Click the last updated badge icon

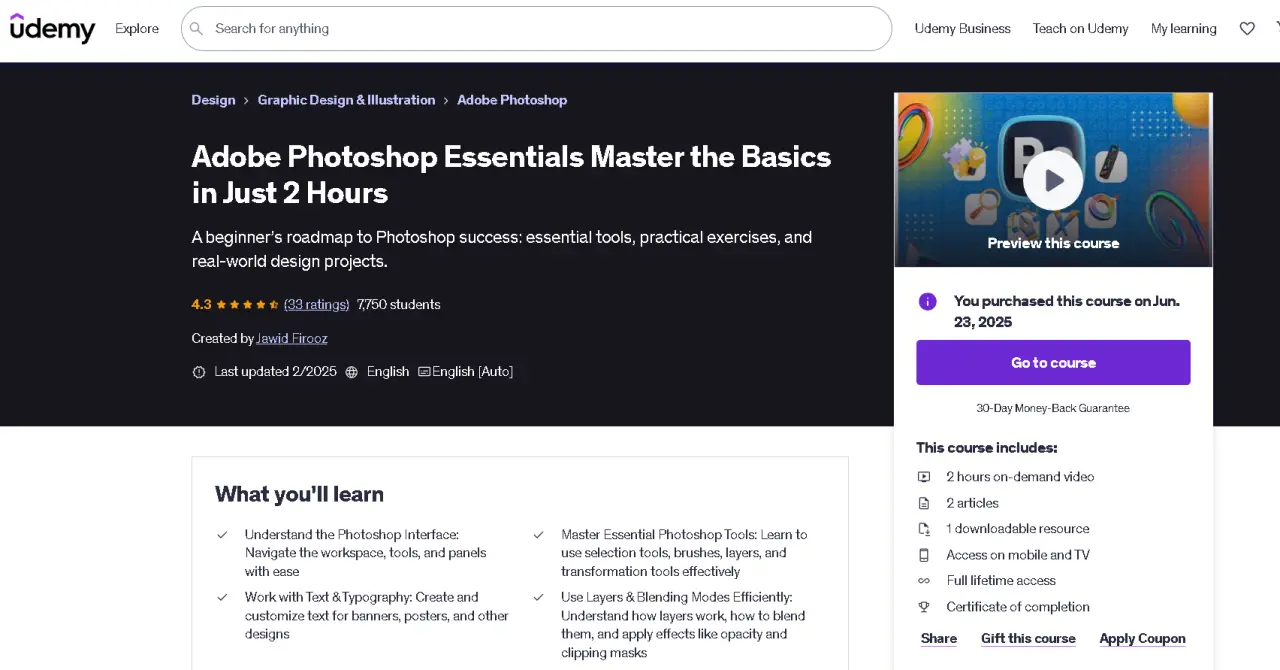click(199, 372)
